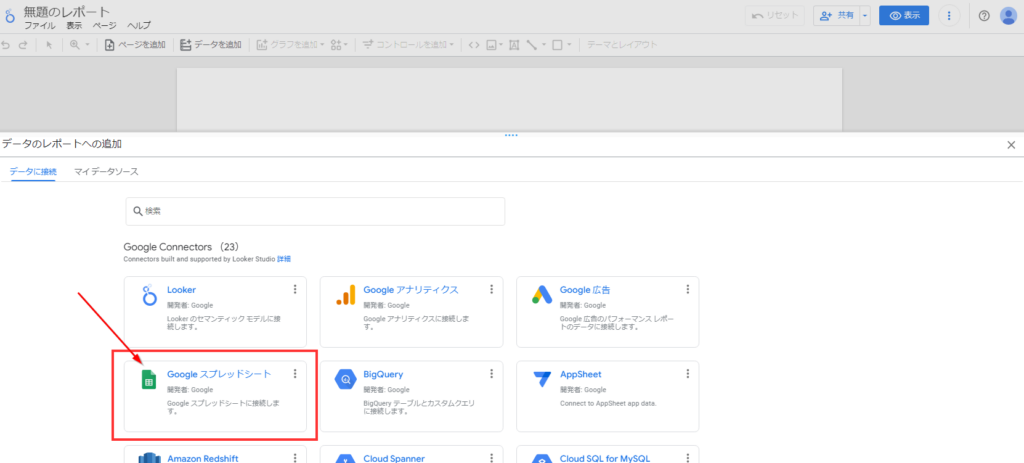
Task: Click the image insert icon
Action: point(491,45)
